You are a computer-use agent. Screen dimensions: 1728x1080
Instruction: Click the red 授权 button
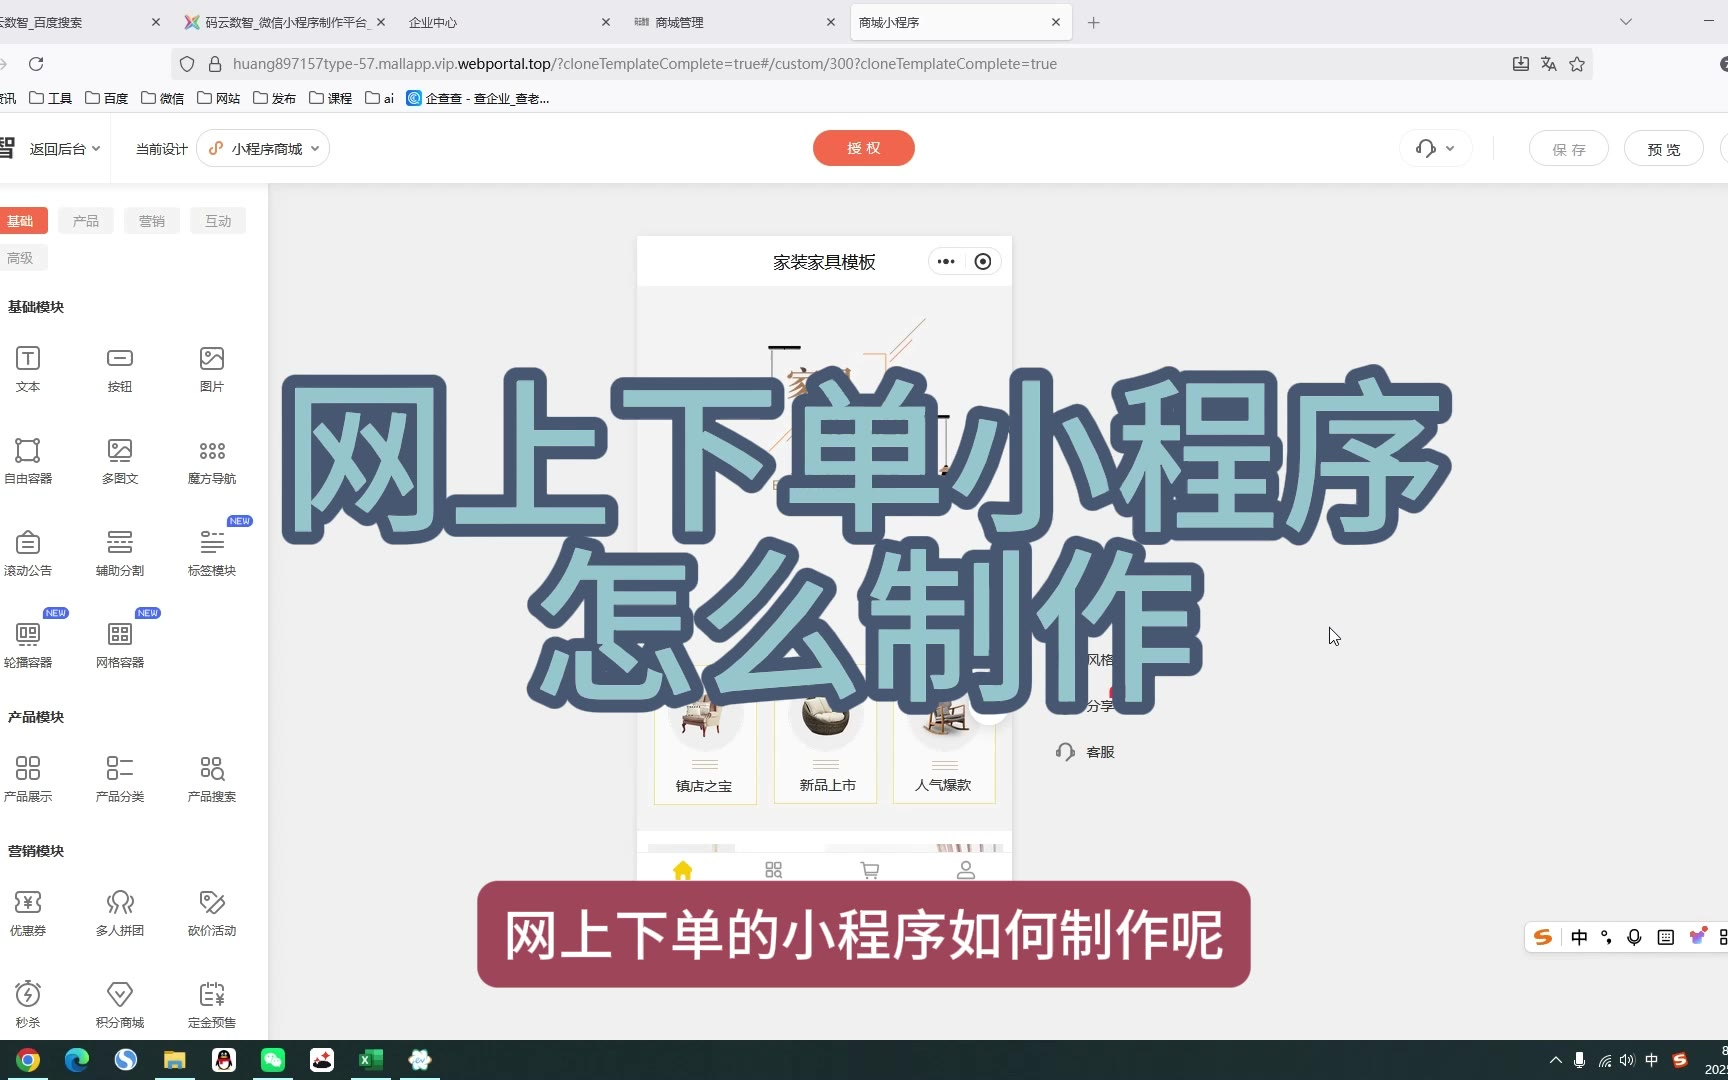863,148
